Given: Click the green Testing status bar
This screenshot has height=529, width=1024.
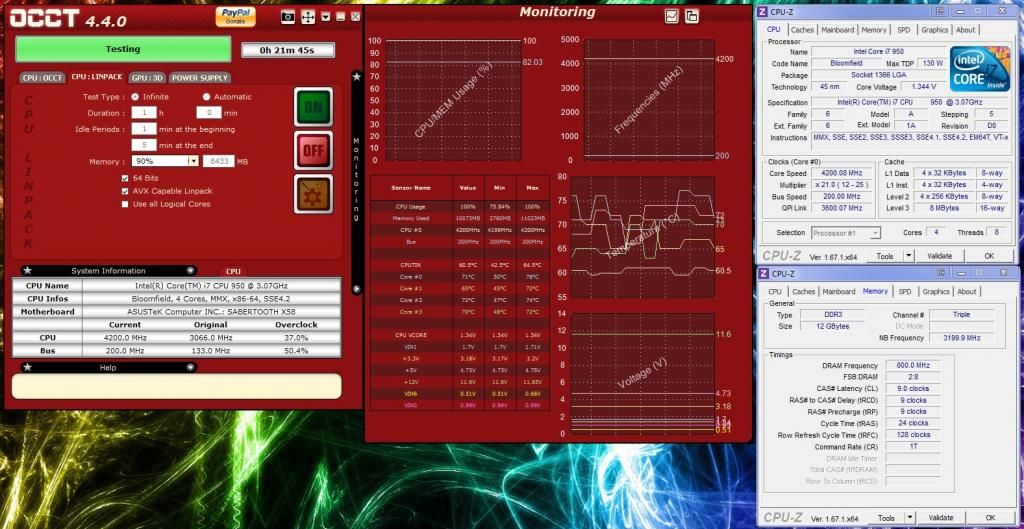Looking at the screenshot, I should point(123,49).
